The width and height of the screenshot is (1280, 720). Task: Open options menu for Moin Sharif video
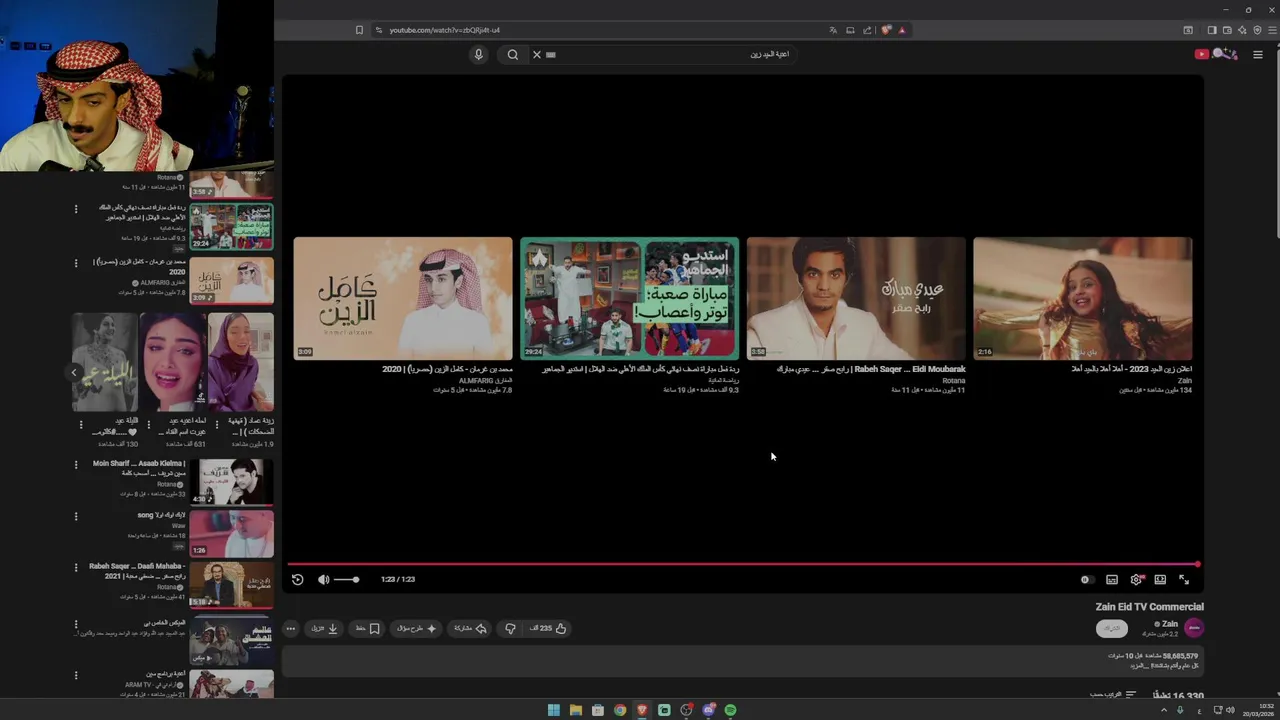[76, 464]
